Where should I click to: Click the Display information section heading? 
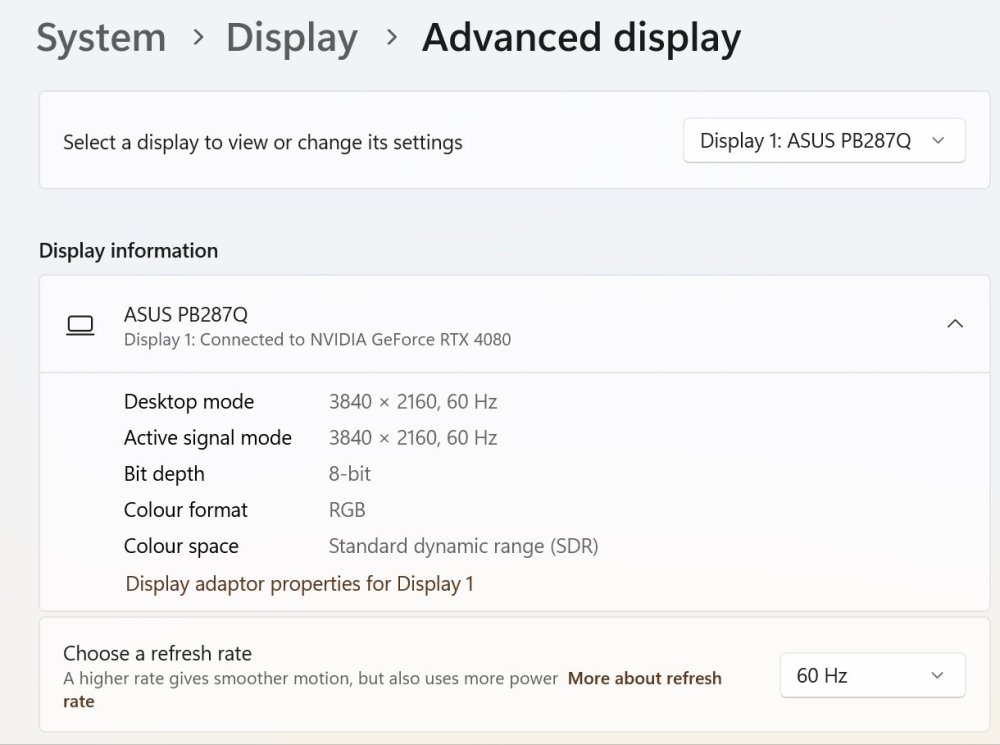128,250
